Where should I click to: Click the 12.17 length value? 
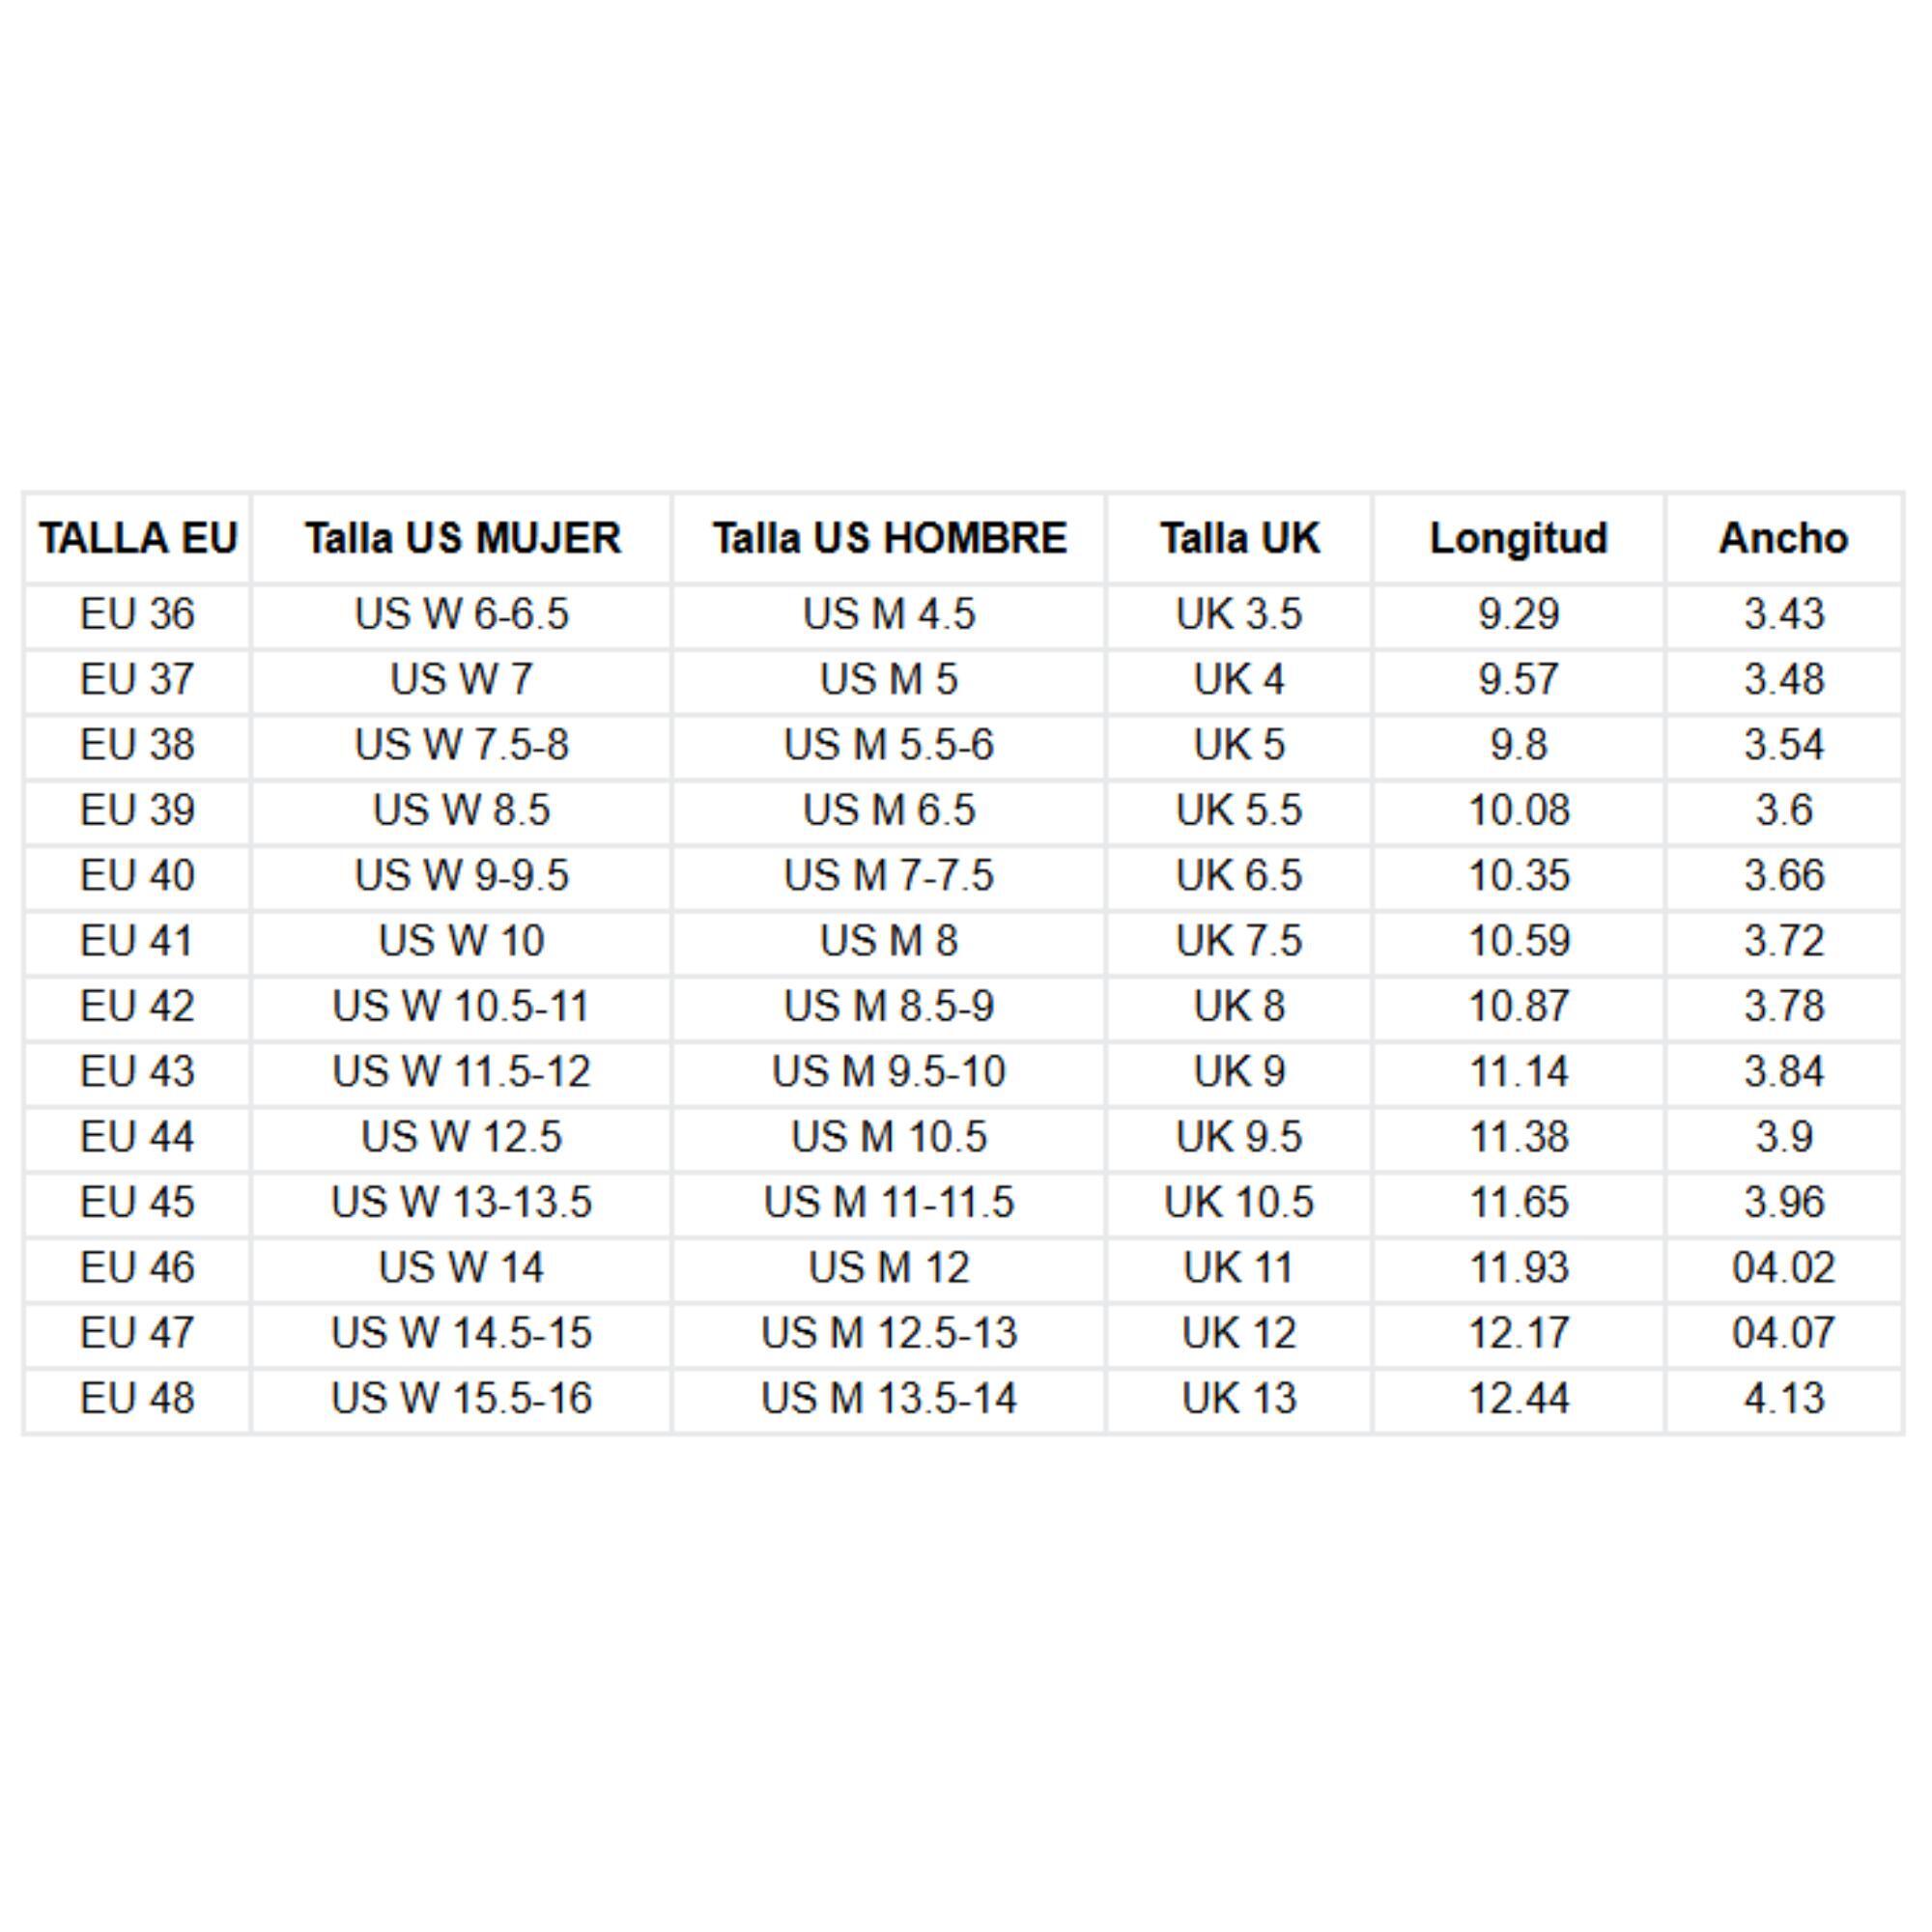point(1518,1333)
